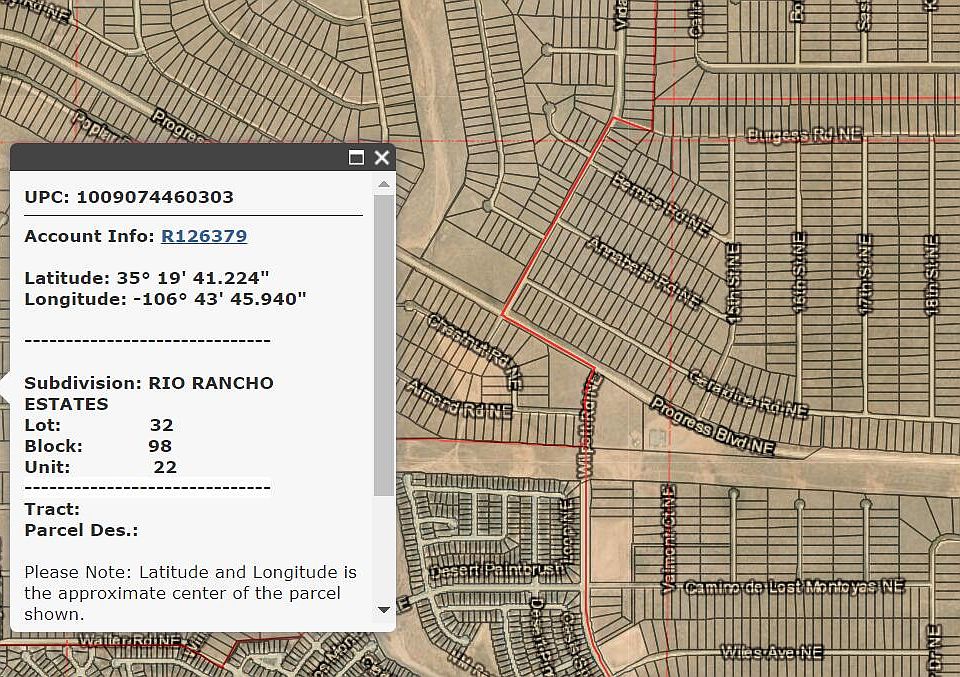The width and height of the screenshot is (960, 677).
Task: Click the Almond Rd NE street label
Action: [459, 398]
